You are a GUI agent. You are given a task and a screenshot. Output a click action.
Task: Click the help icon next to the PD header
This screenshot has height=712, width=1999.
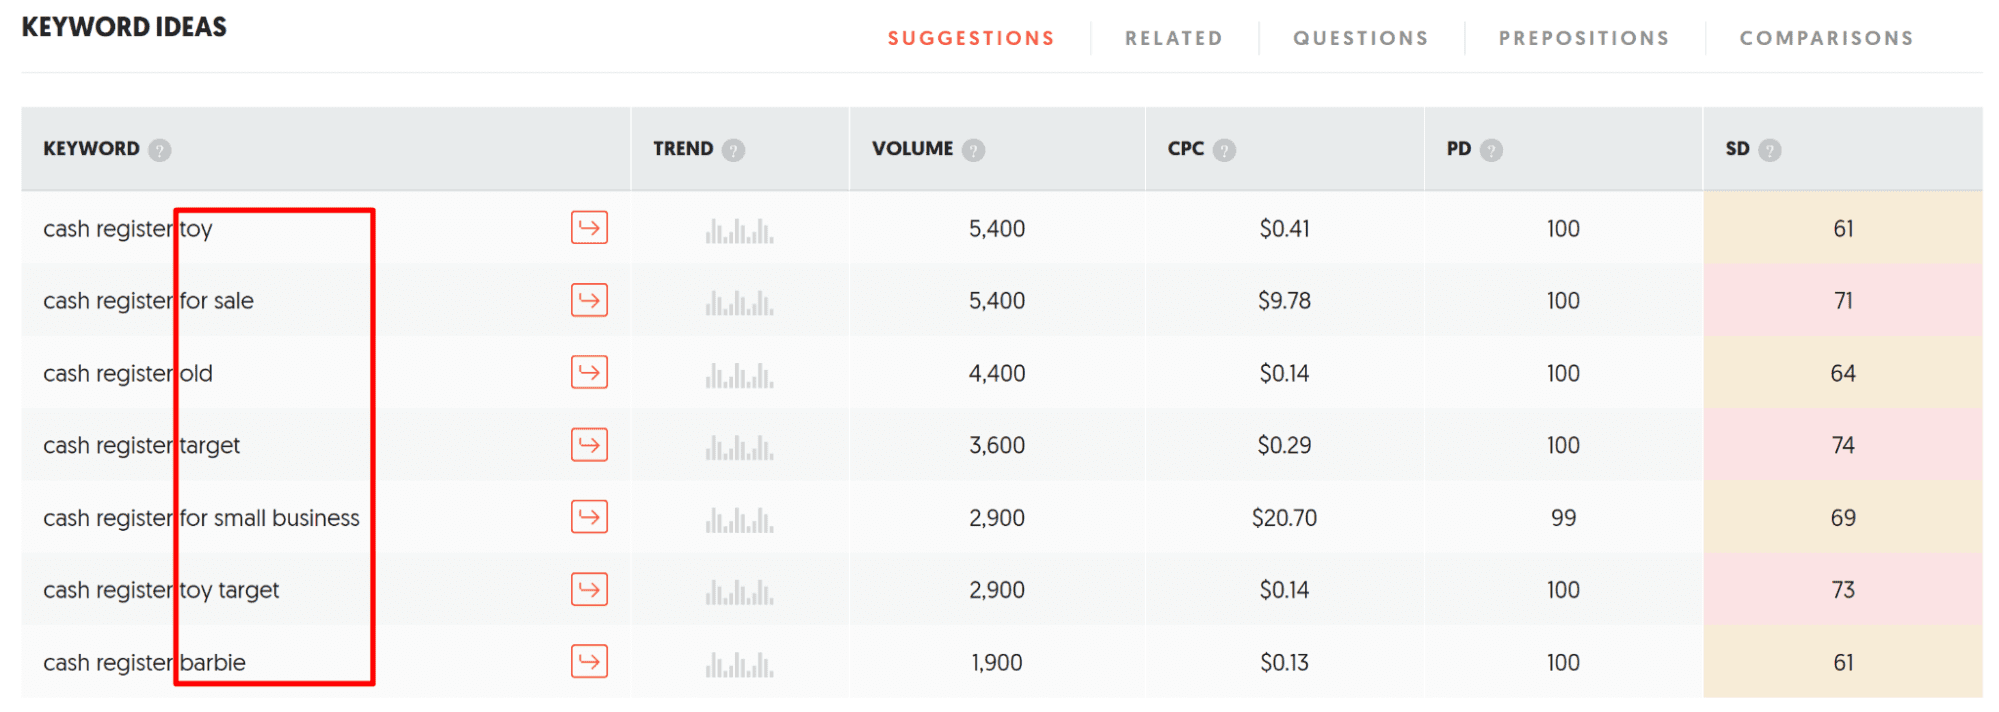(1491, 149)
